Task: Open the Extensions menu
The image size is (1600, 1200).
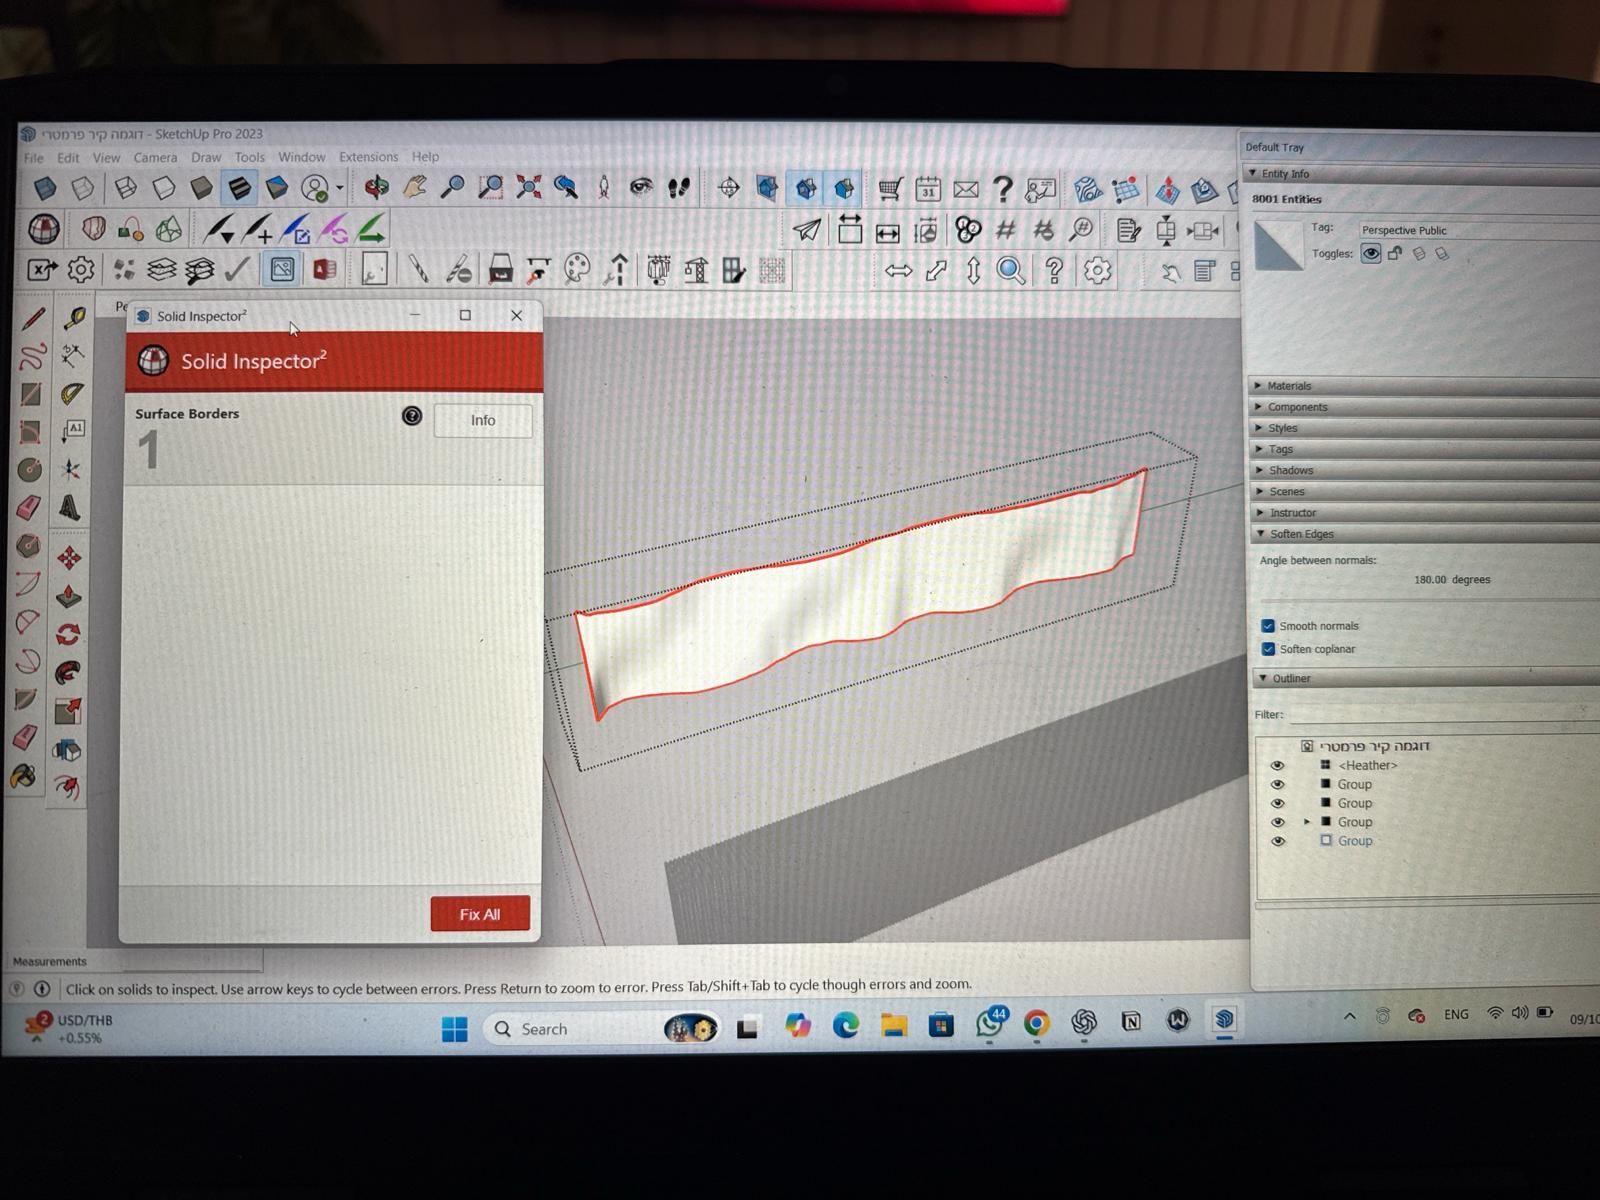Action: 368,157
